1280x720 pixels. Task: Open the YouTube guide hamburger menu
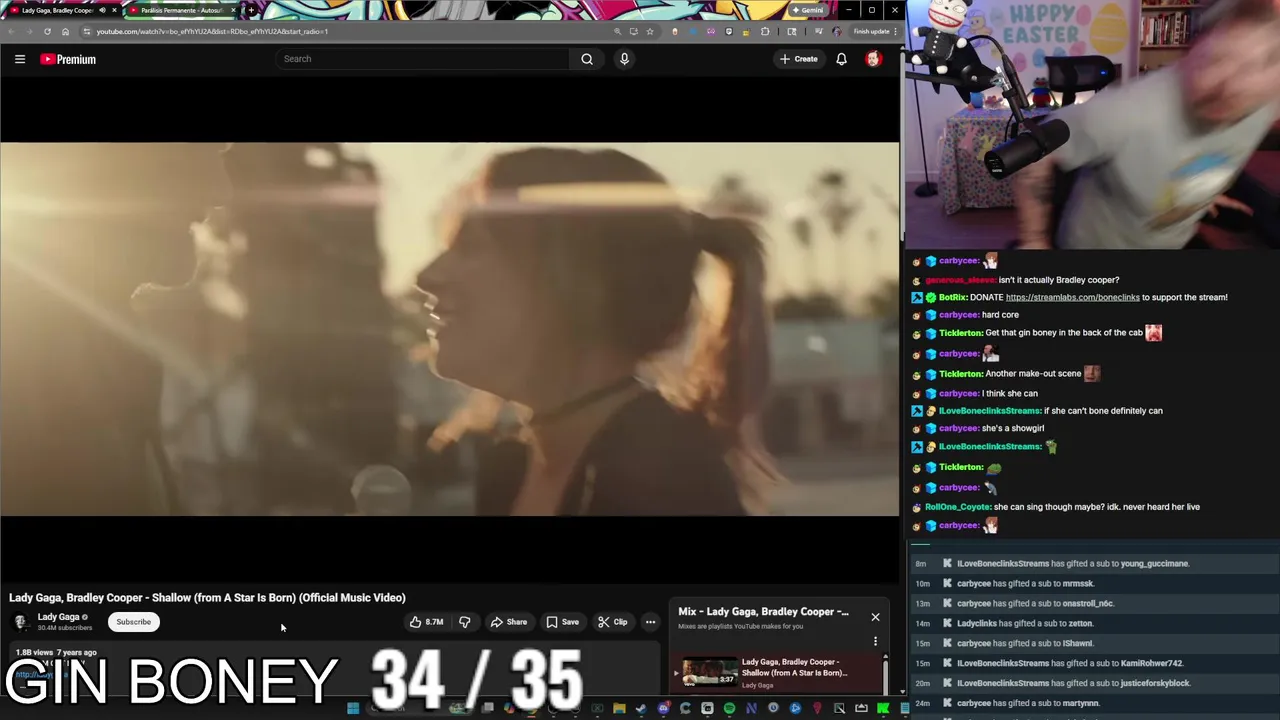[19, 59]
